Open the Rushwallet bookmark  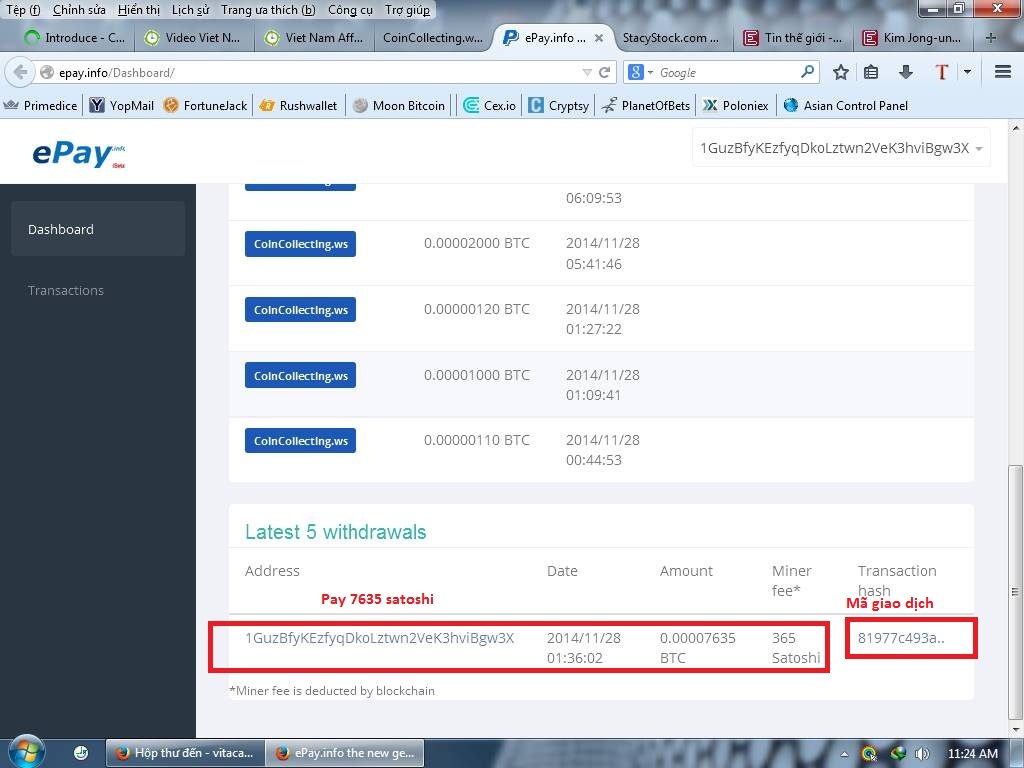[298, 105]
